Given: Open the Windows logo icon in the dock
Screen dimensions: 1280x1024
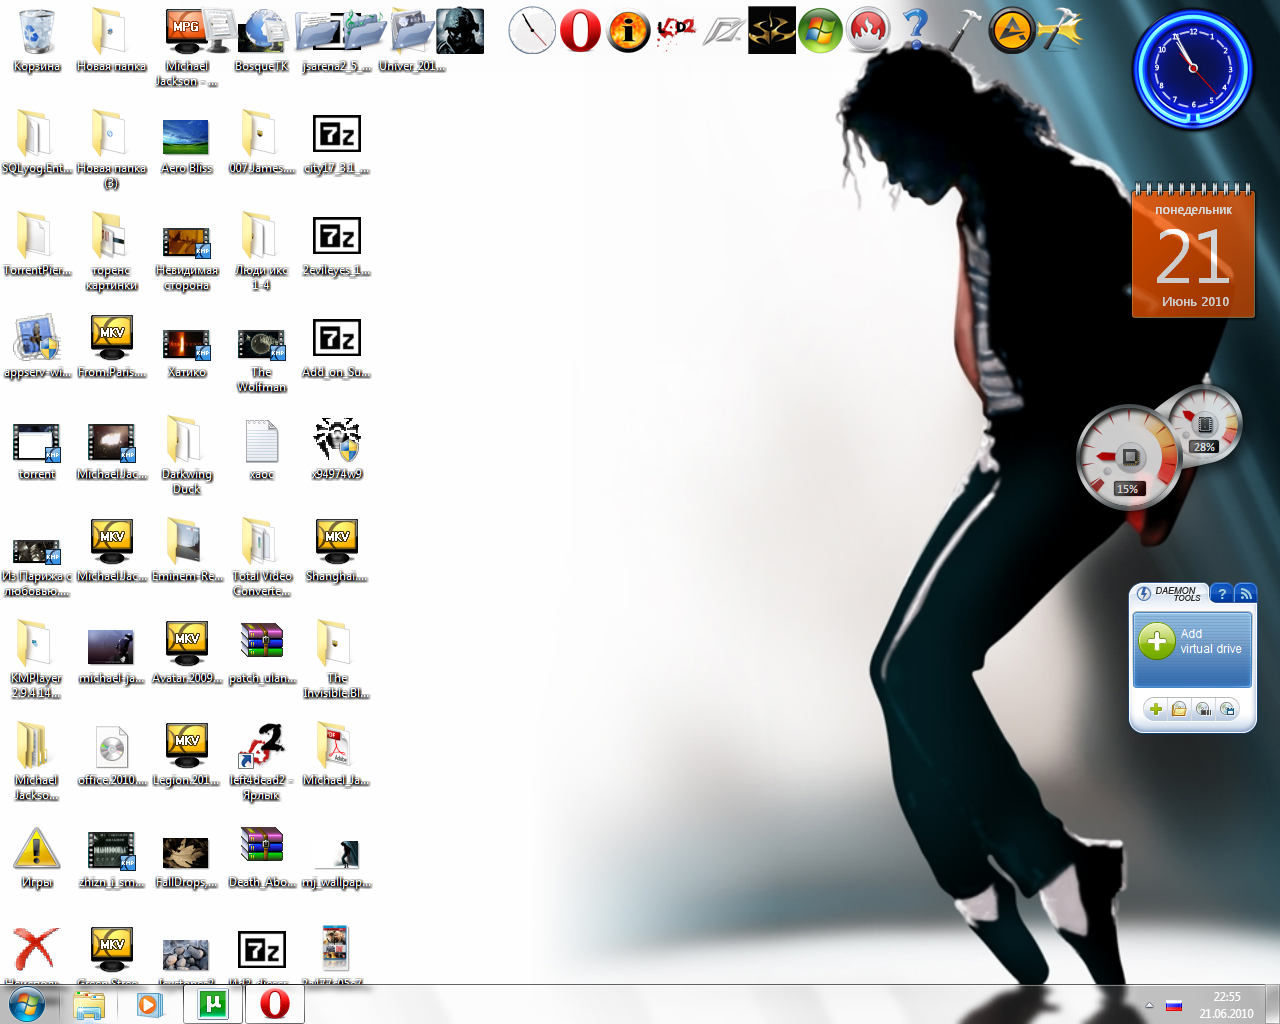Looking at the screenshot, I should tap(820, 30).
